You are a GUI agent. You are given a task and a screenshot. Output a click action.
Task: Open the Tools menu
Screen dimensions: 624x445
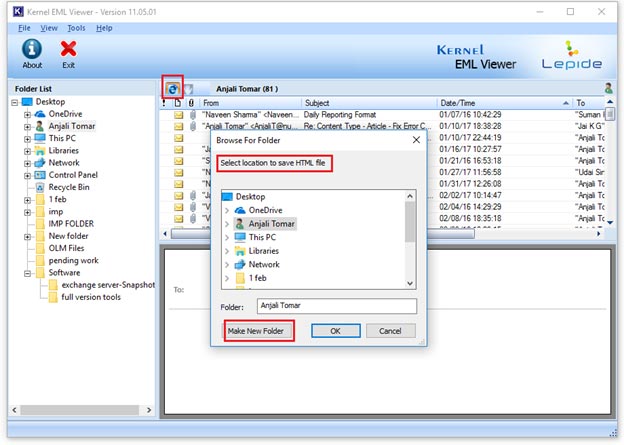point(76,28)
